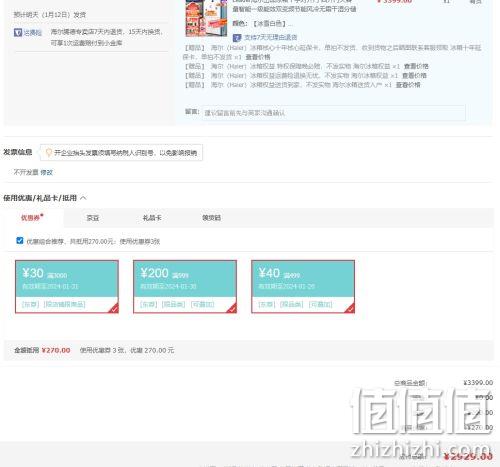
Task: Switch to the 礼品卡 tab
Action: 152,218
